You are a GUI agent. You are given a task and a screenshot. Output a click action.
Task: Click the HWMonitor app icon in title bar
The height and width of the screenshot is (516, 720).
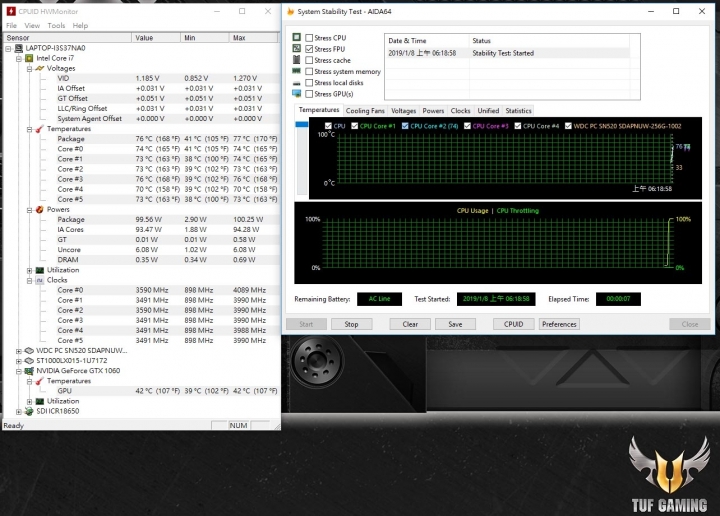click(11, 11)
